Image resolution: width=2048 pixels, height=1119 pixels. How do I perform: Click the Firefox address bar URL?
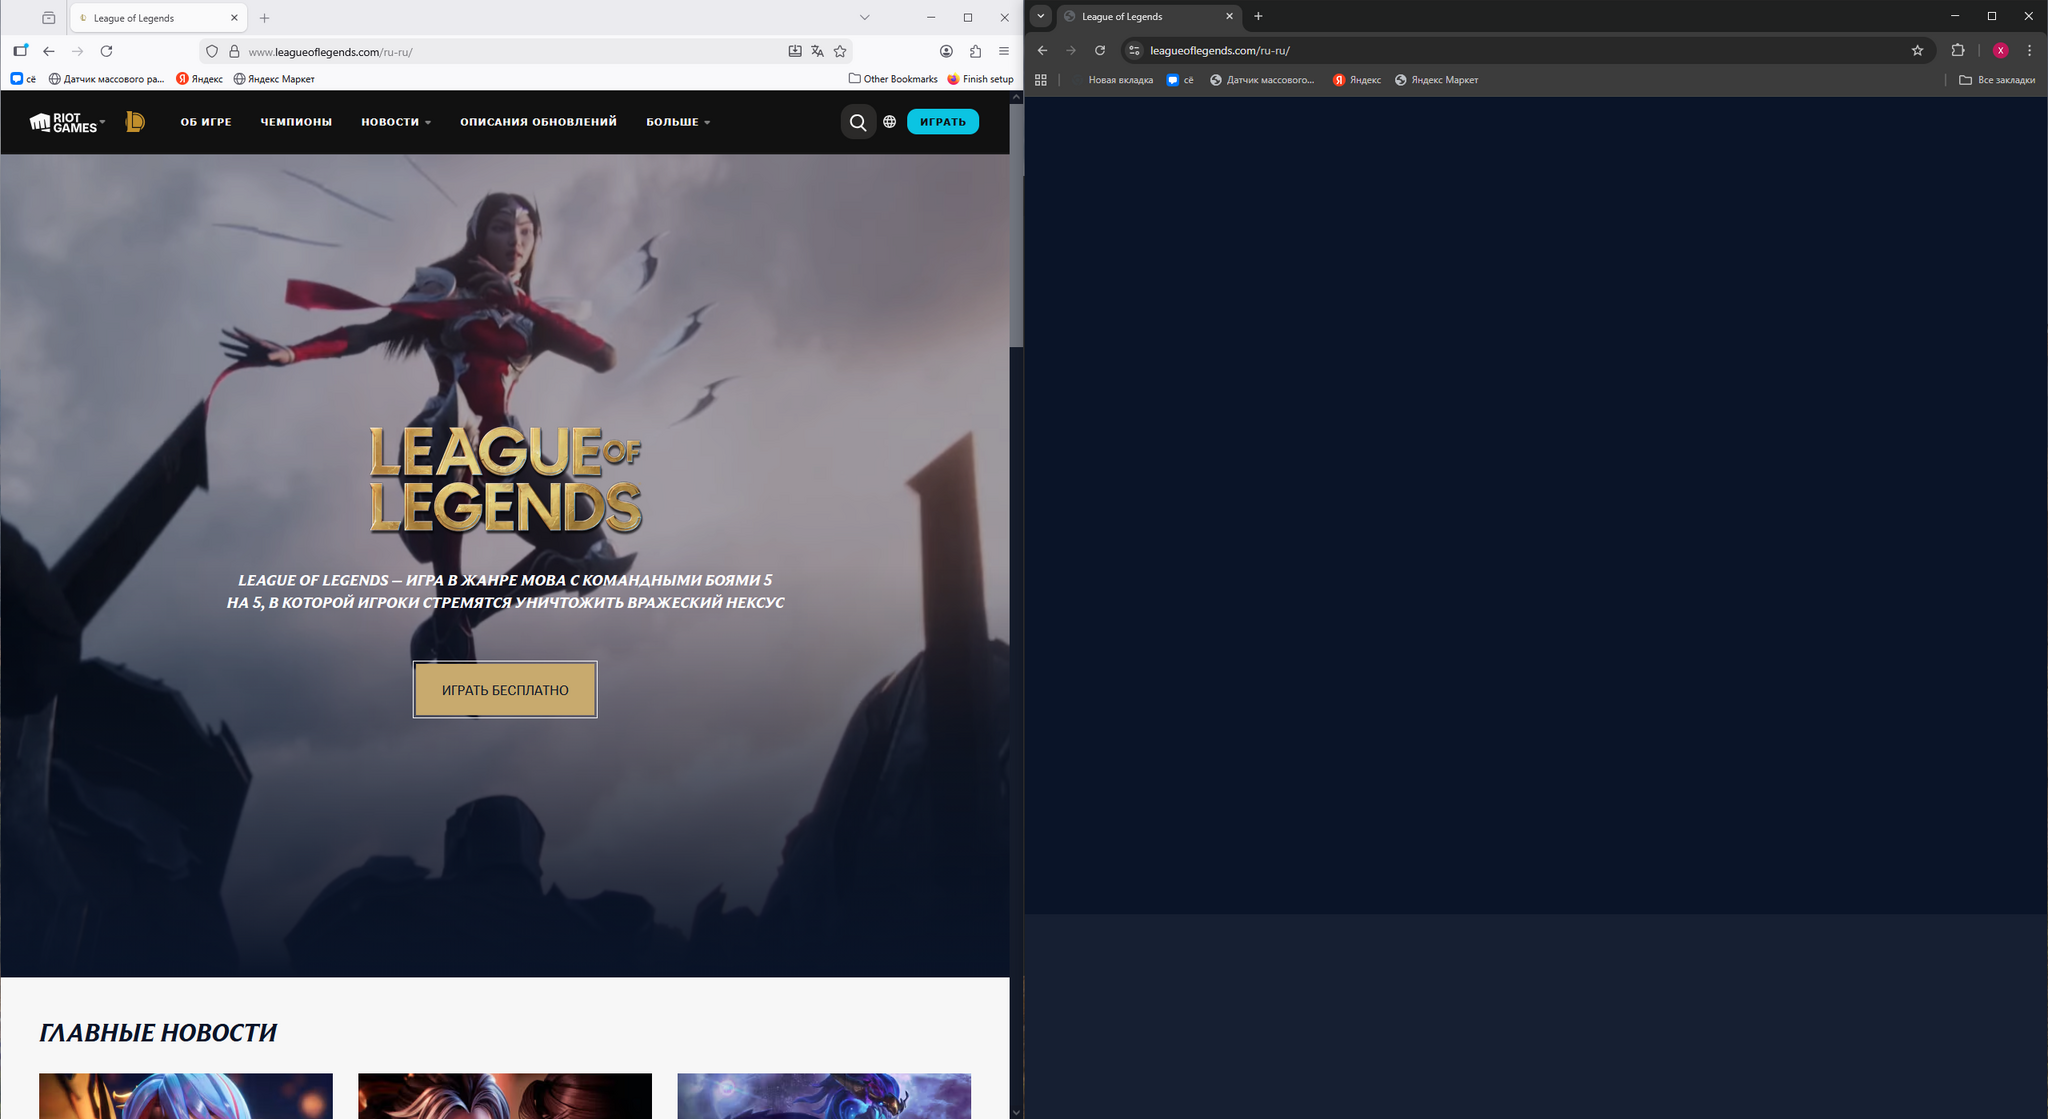point(330,52)
